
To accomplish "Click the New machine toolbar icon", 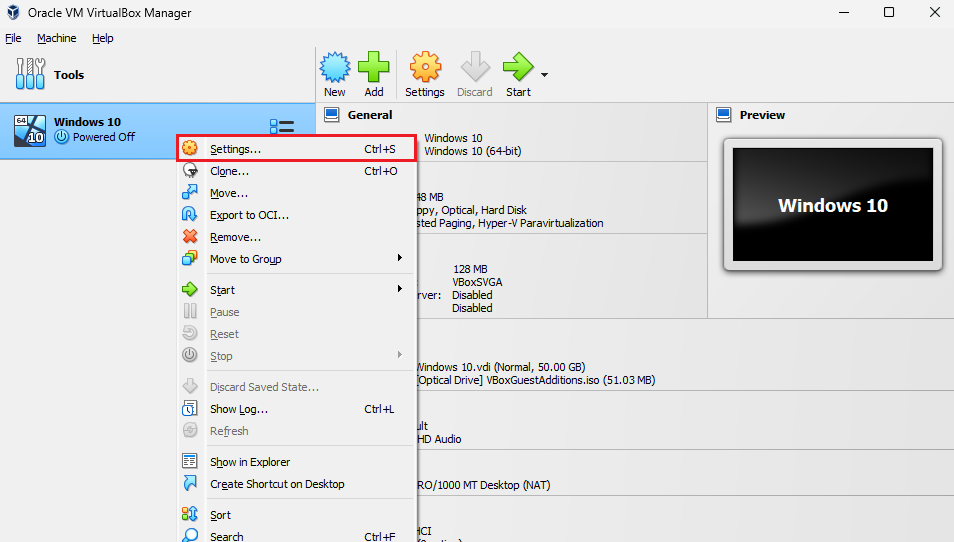I will [x=335, y=67].
